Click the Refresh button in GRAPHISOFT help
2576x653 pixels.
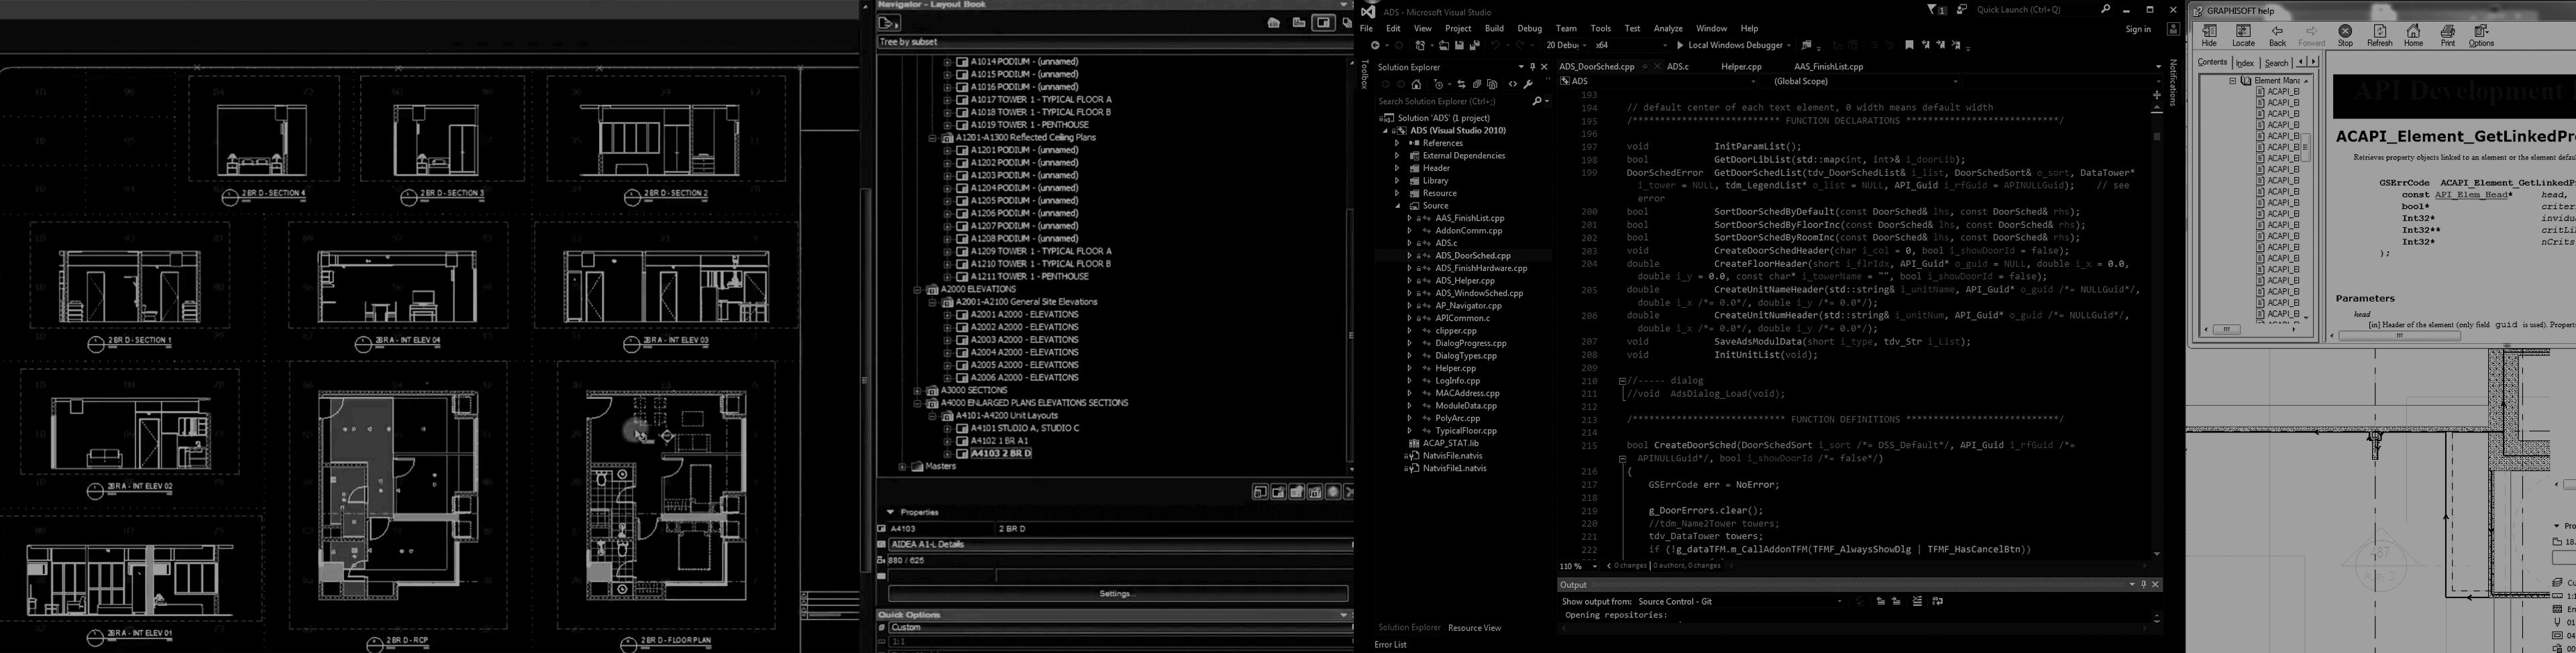(2379, 36)
